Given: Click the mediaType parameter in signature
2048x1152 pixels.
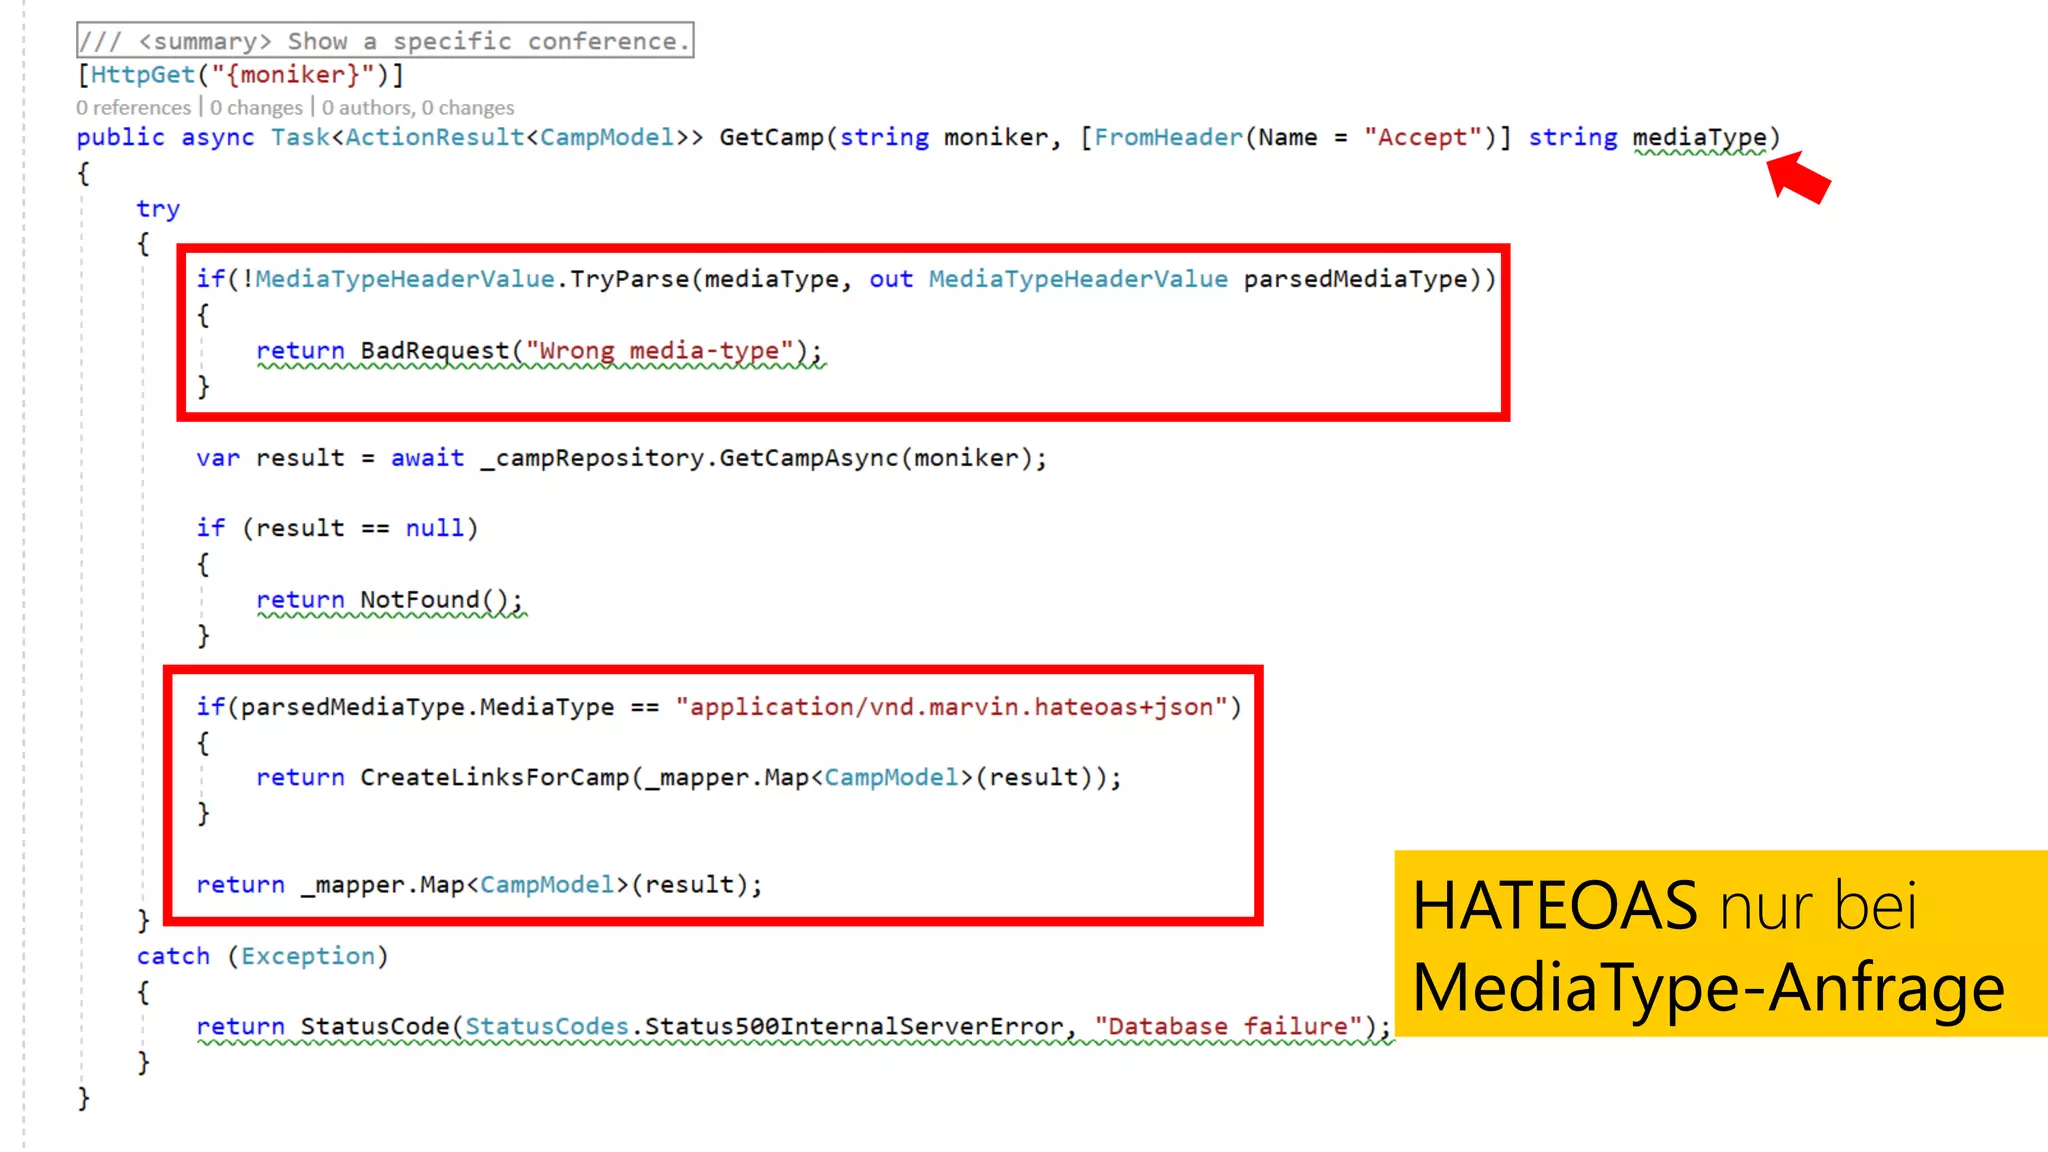Looking at the screenshot, I should [x=1699, y=138].
